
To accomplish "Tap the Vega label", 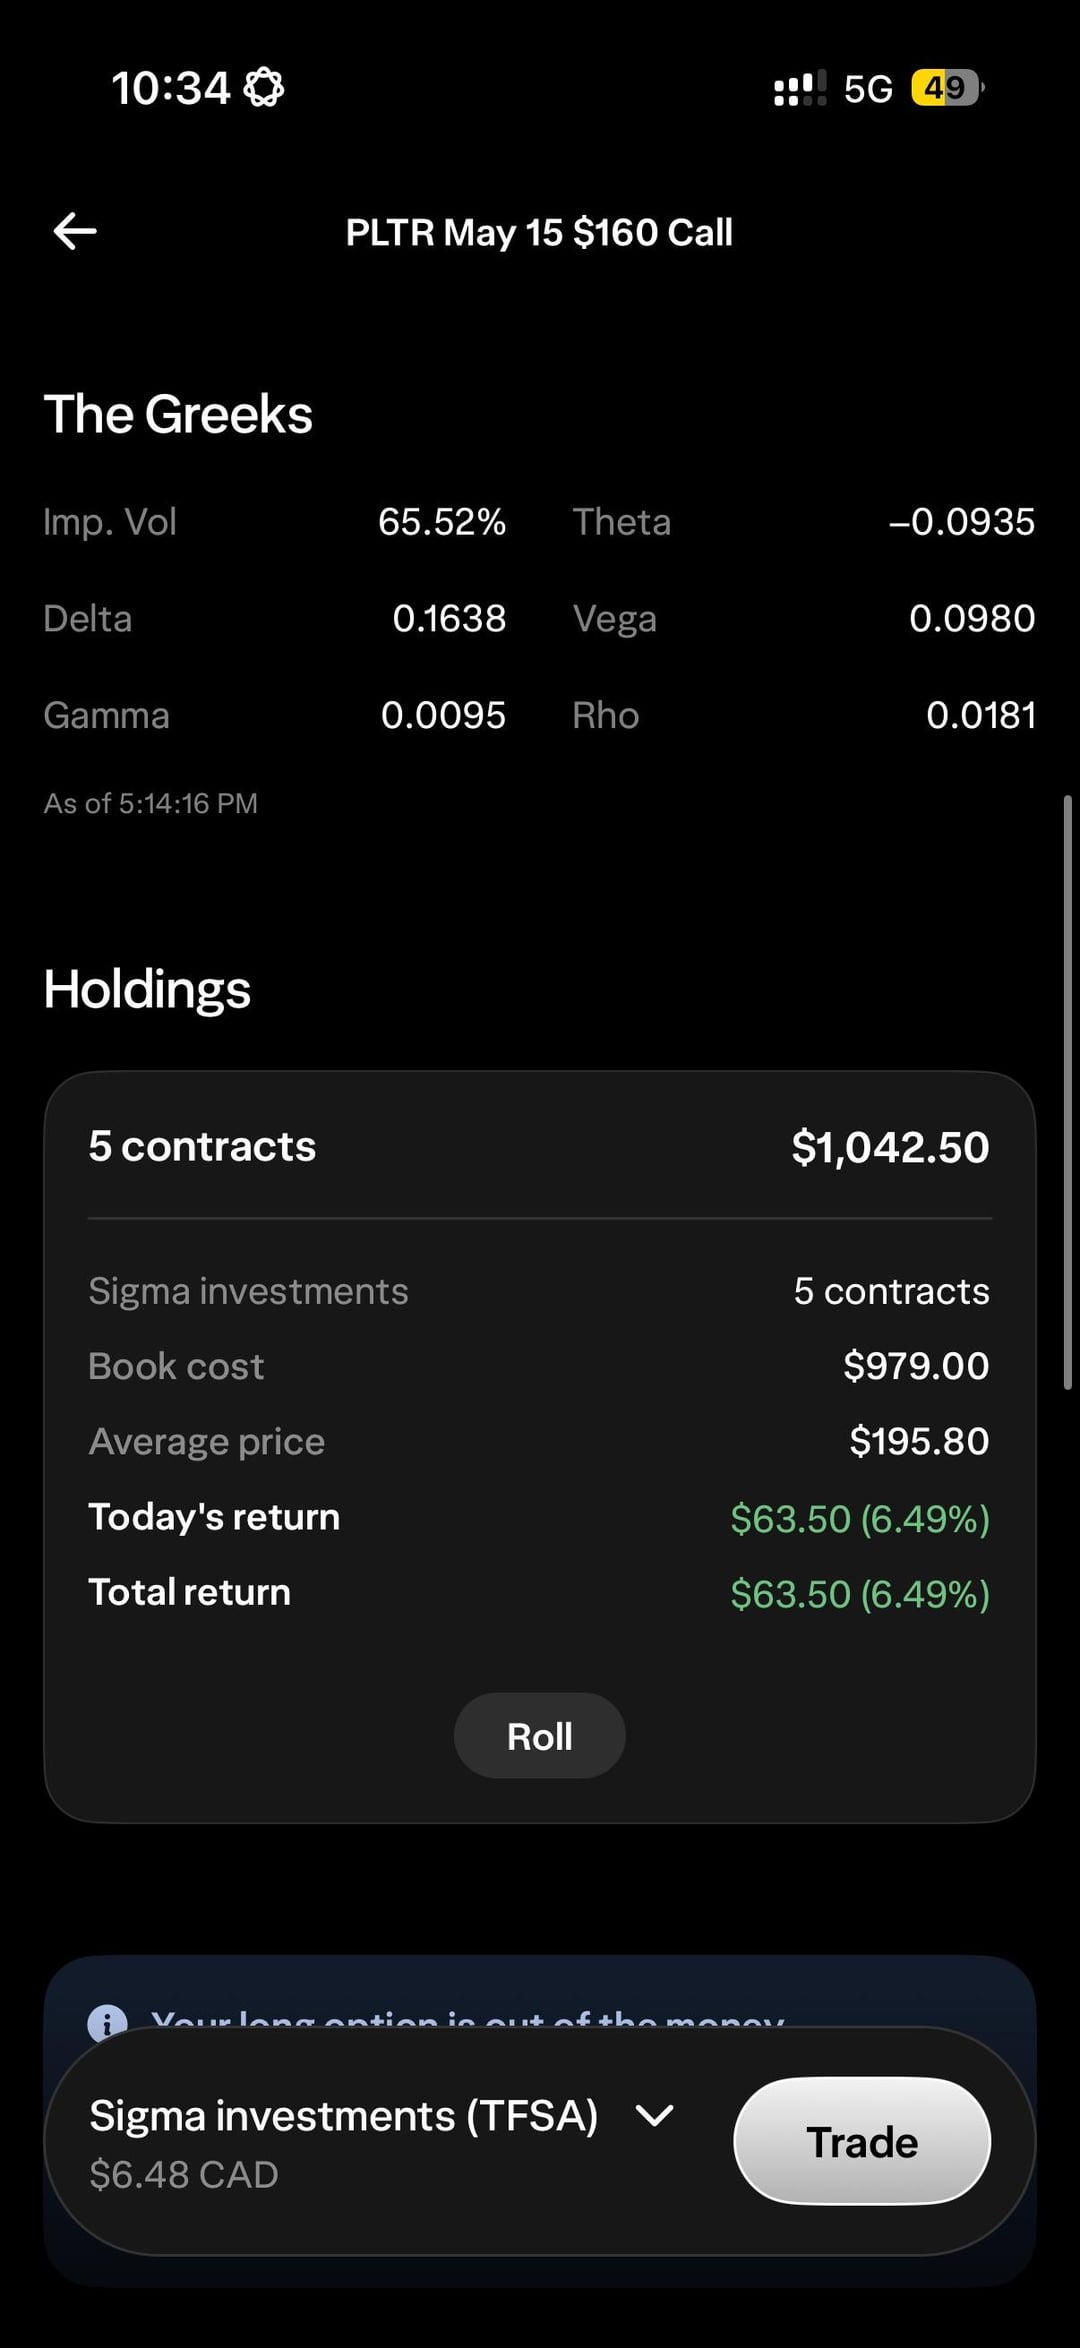I will pyautogui.click(x=614, y=619).
